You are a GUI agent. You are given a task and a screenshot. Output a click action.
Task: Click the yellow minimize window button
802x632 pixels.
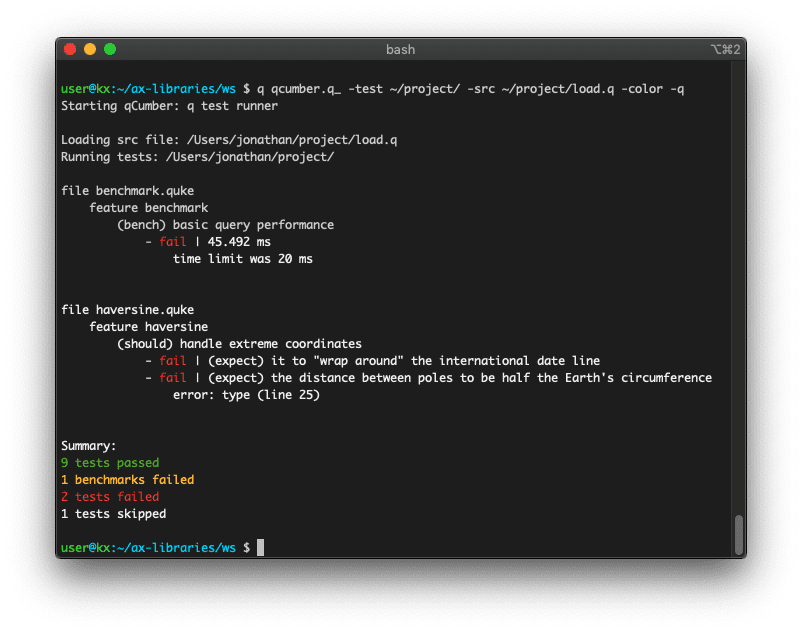(x=90, y=49)
